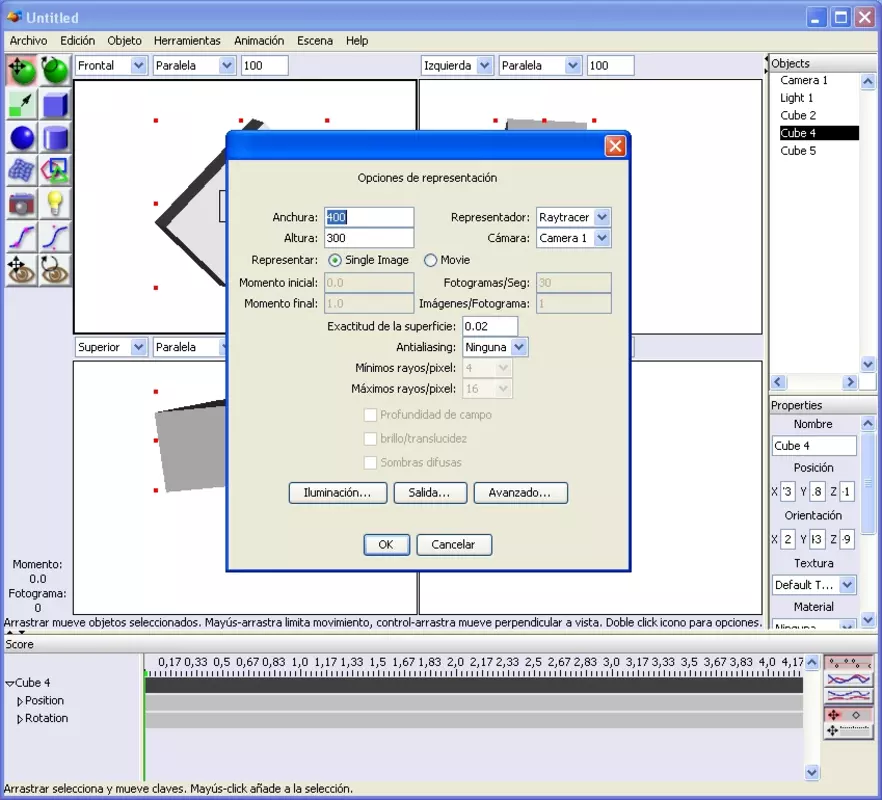
Task: Open the Cámara dropdown in dialog
Action: 573,238
